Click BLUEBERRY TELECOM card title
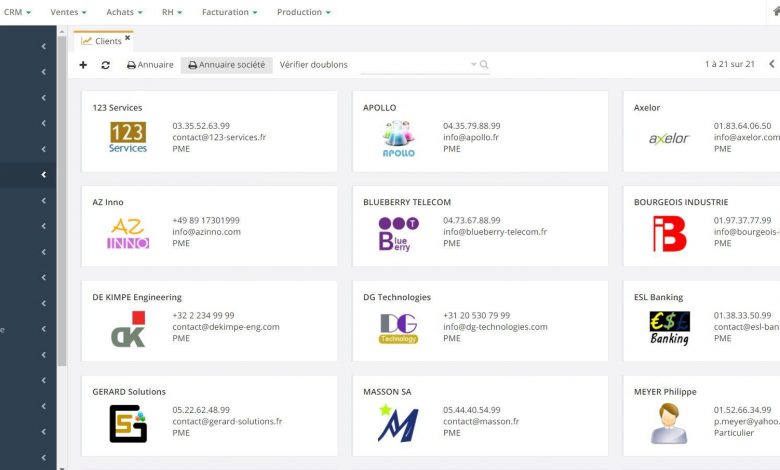 pyautogui.click(x=407, y=202)
